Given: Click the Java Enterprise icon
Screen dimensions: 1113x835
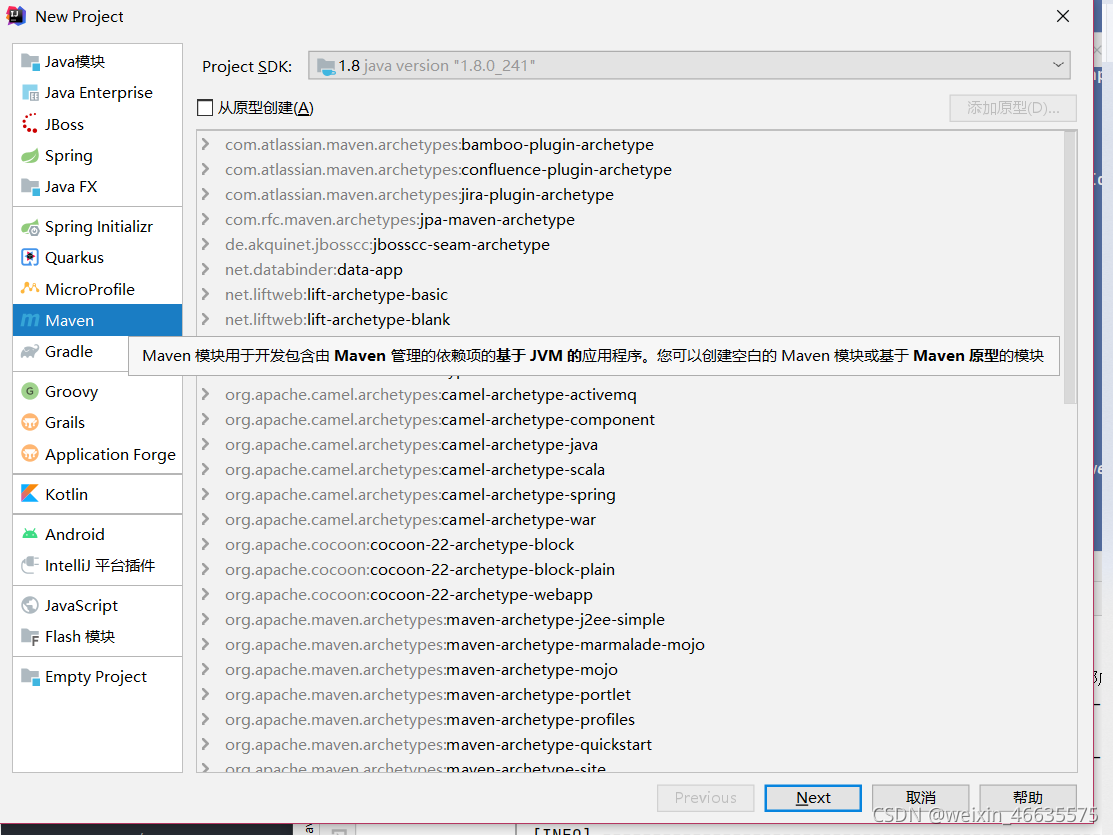Looking at the screenshot, I should pos(30,93).
